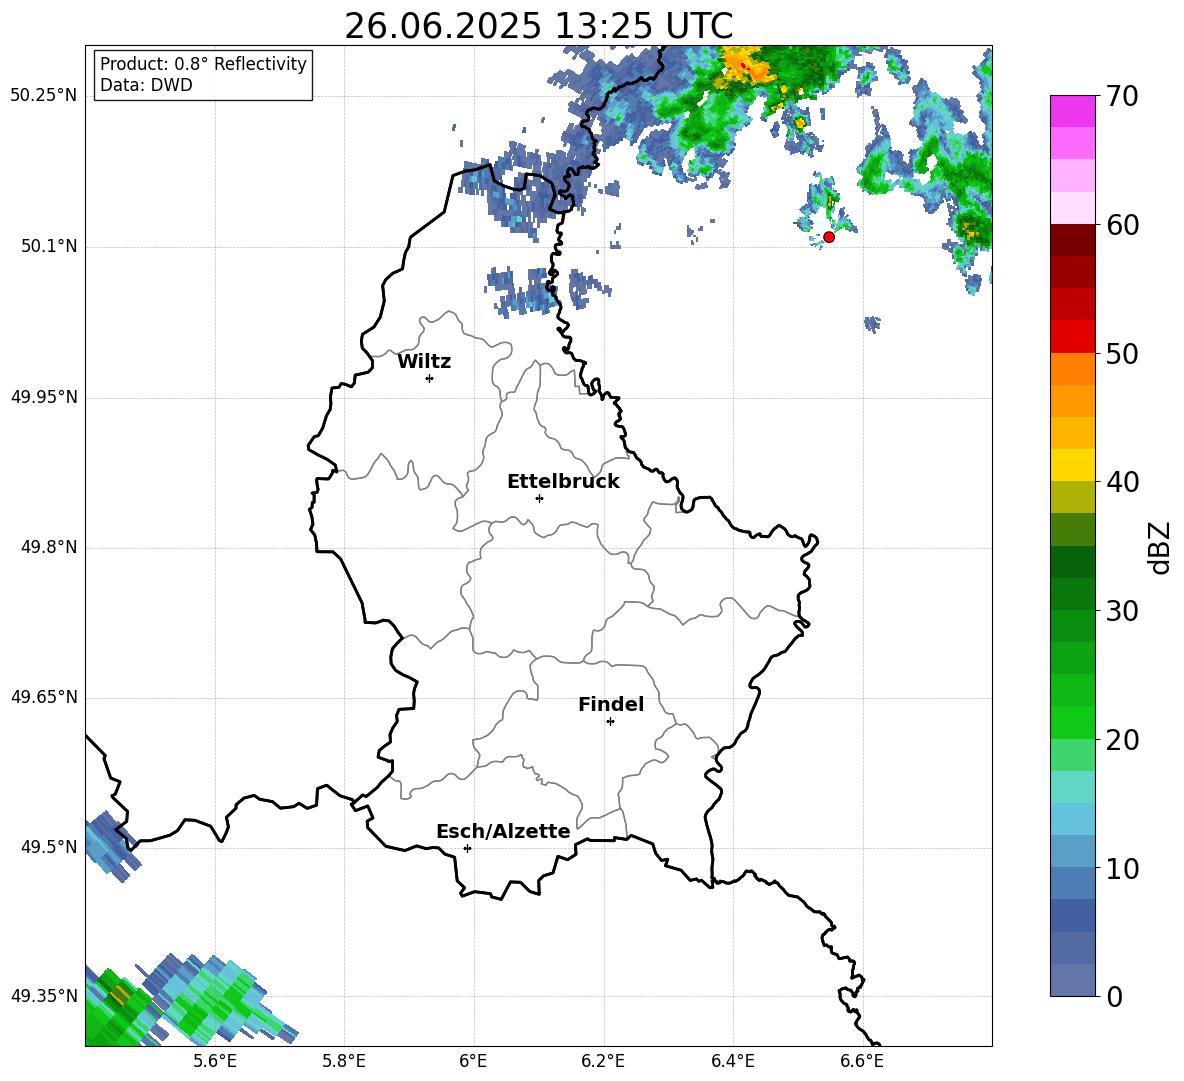
Task: Click the 6°E longitude label
Action: pos(473,1061)
